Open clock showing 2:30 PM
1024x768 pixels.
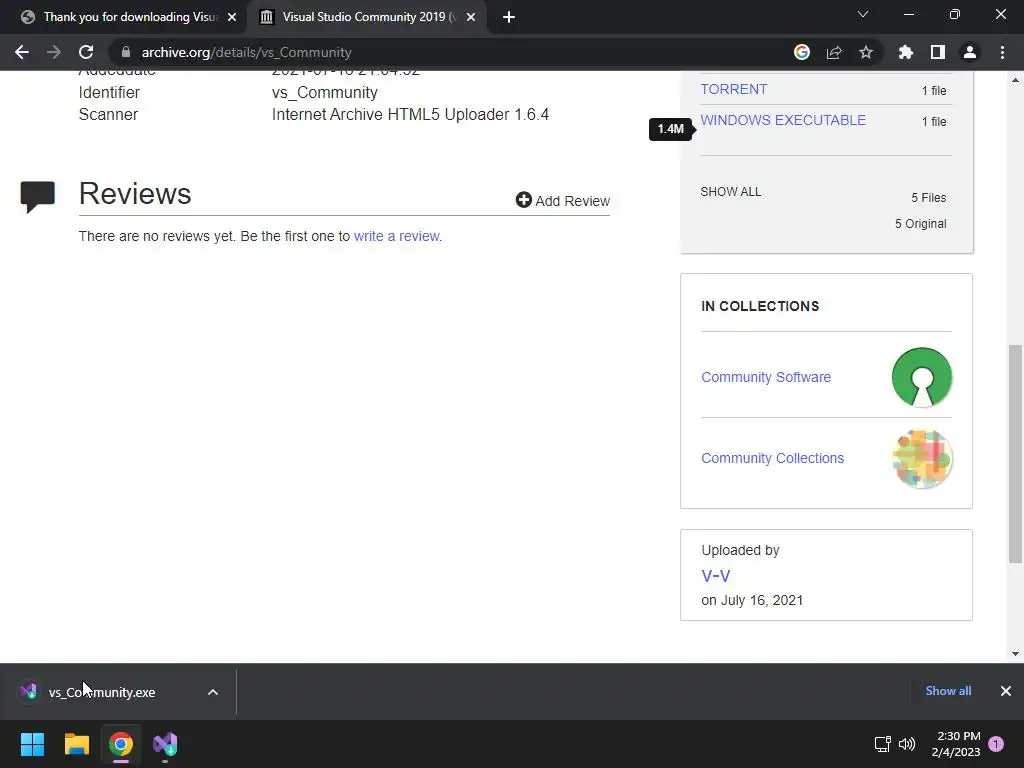coord(955,744)
